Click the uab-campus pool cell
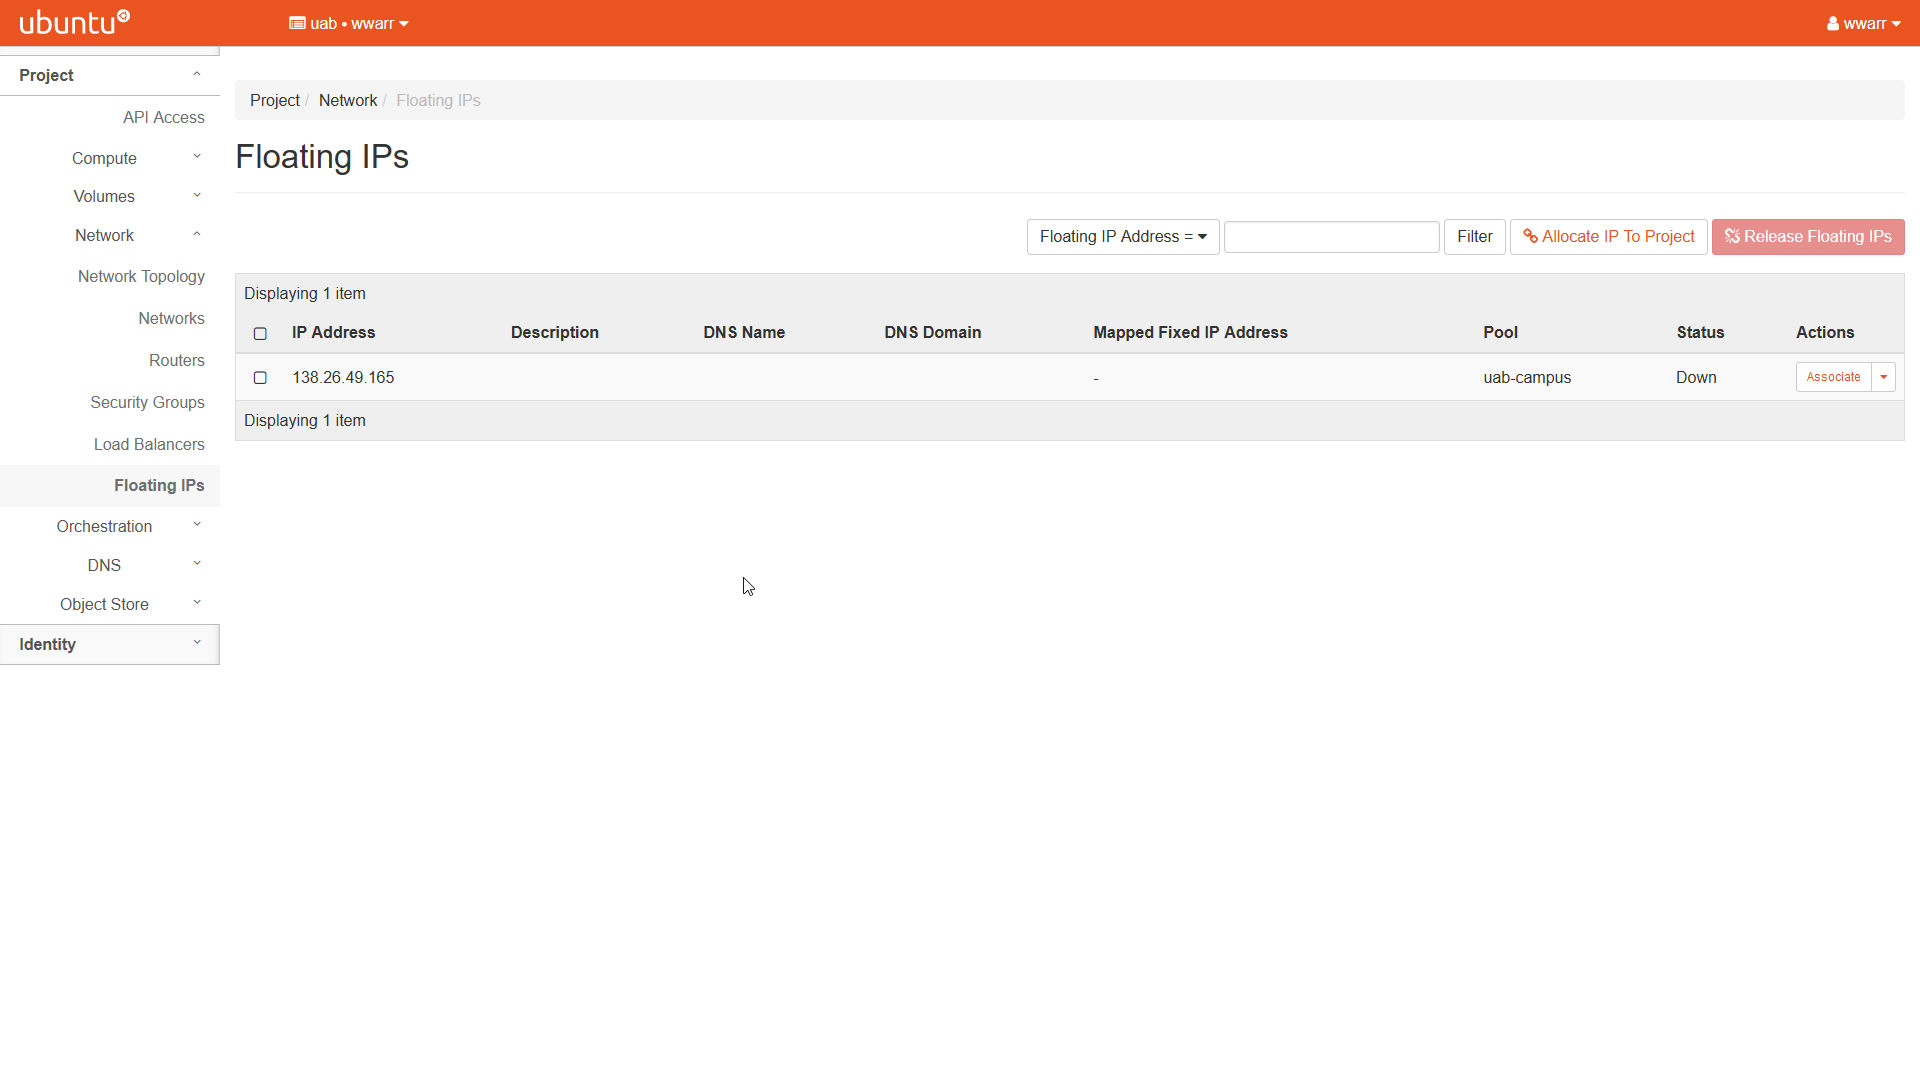The image size is (1920, 1080). click(1527, 377)
